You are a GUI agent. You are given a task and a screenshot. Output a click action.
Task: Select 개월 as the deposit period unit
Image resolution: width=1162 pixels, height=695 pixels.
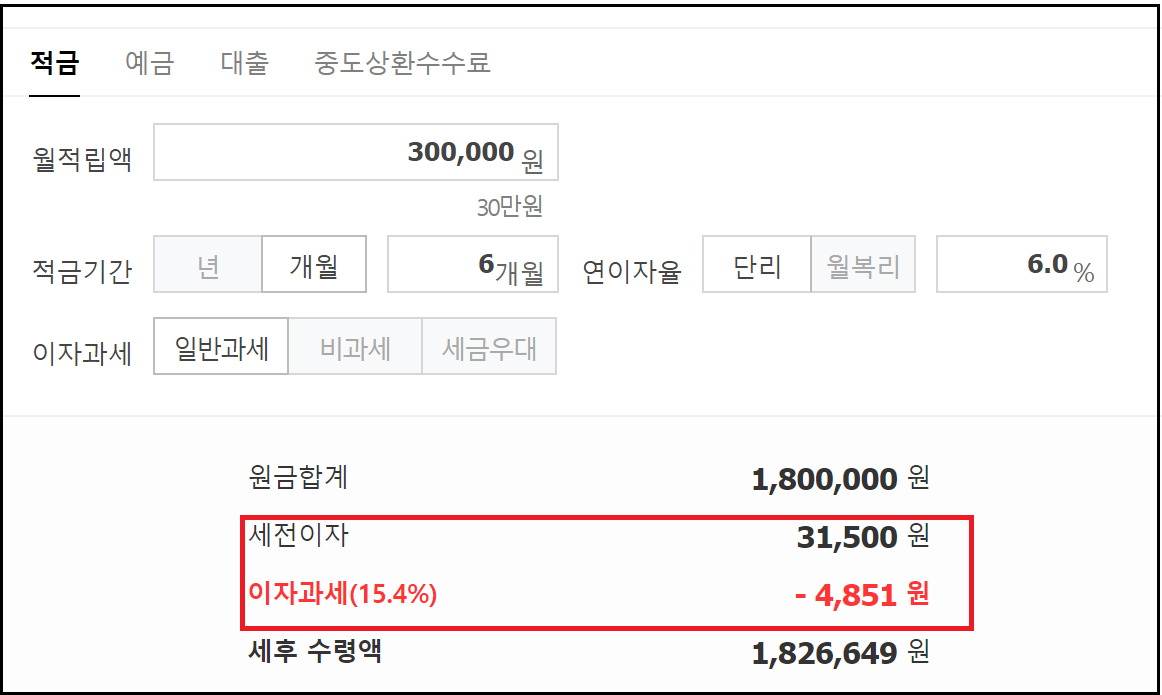click(x=314, y=263)
